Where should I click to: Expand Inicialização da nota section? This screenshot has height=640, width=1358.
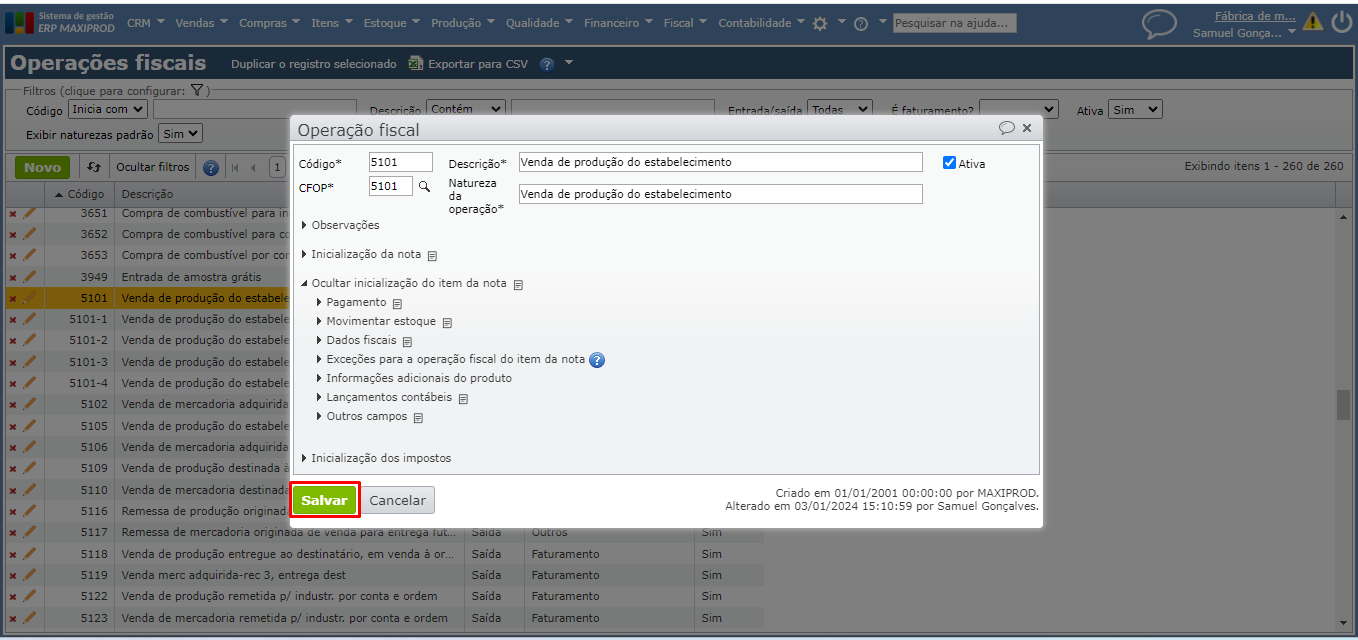[x=361, y=254]
